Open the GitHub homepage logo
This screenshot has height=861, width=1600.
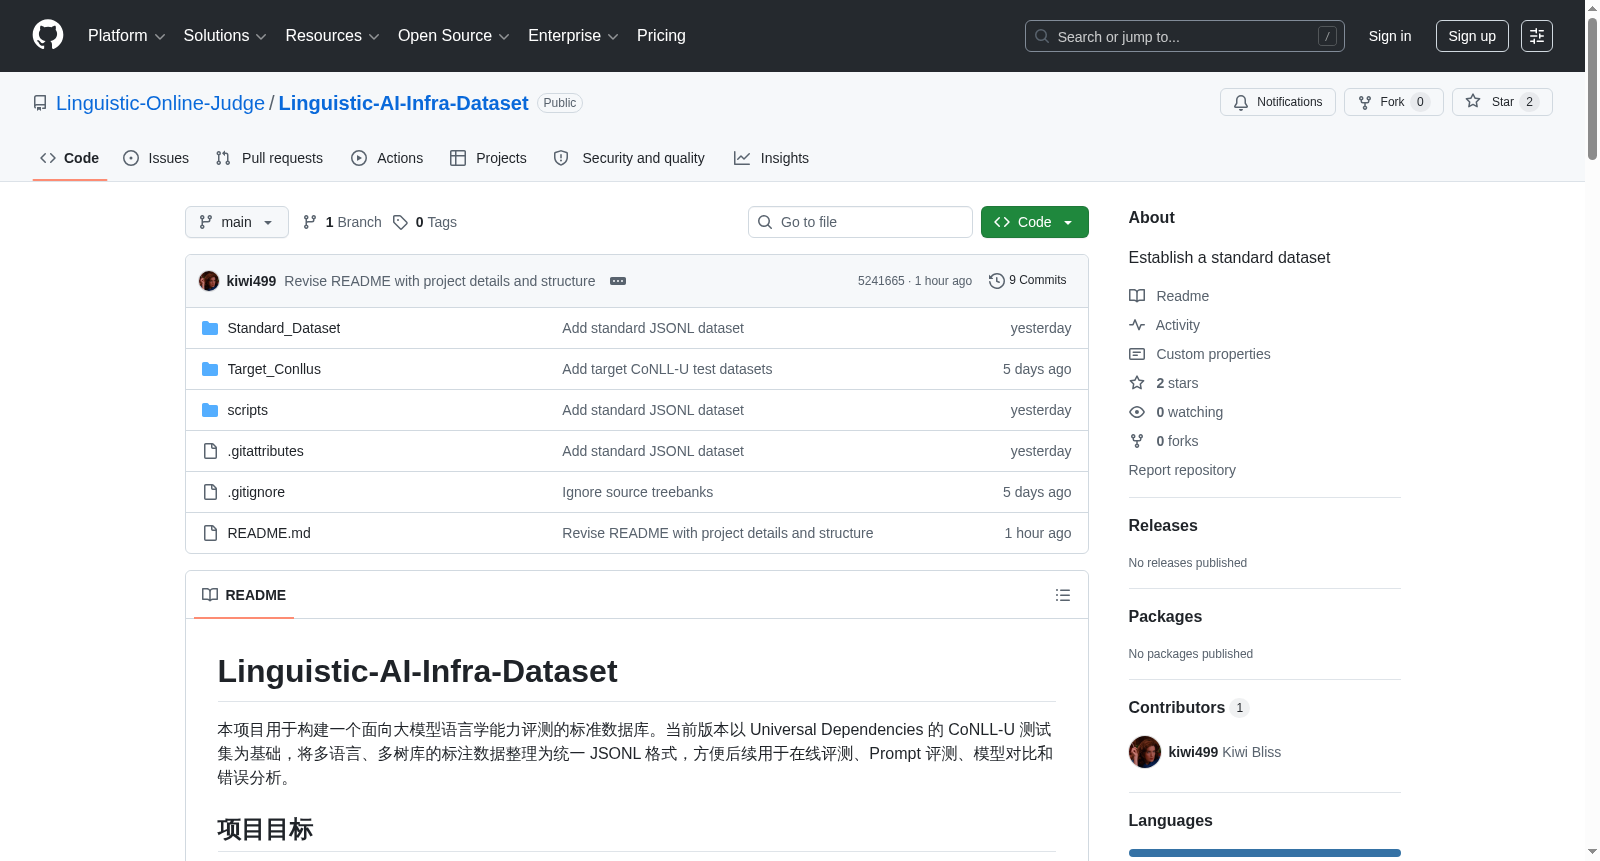(48, 35)
